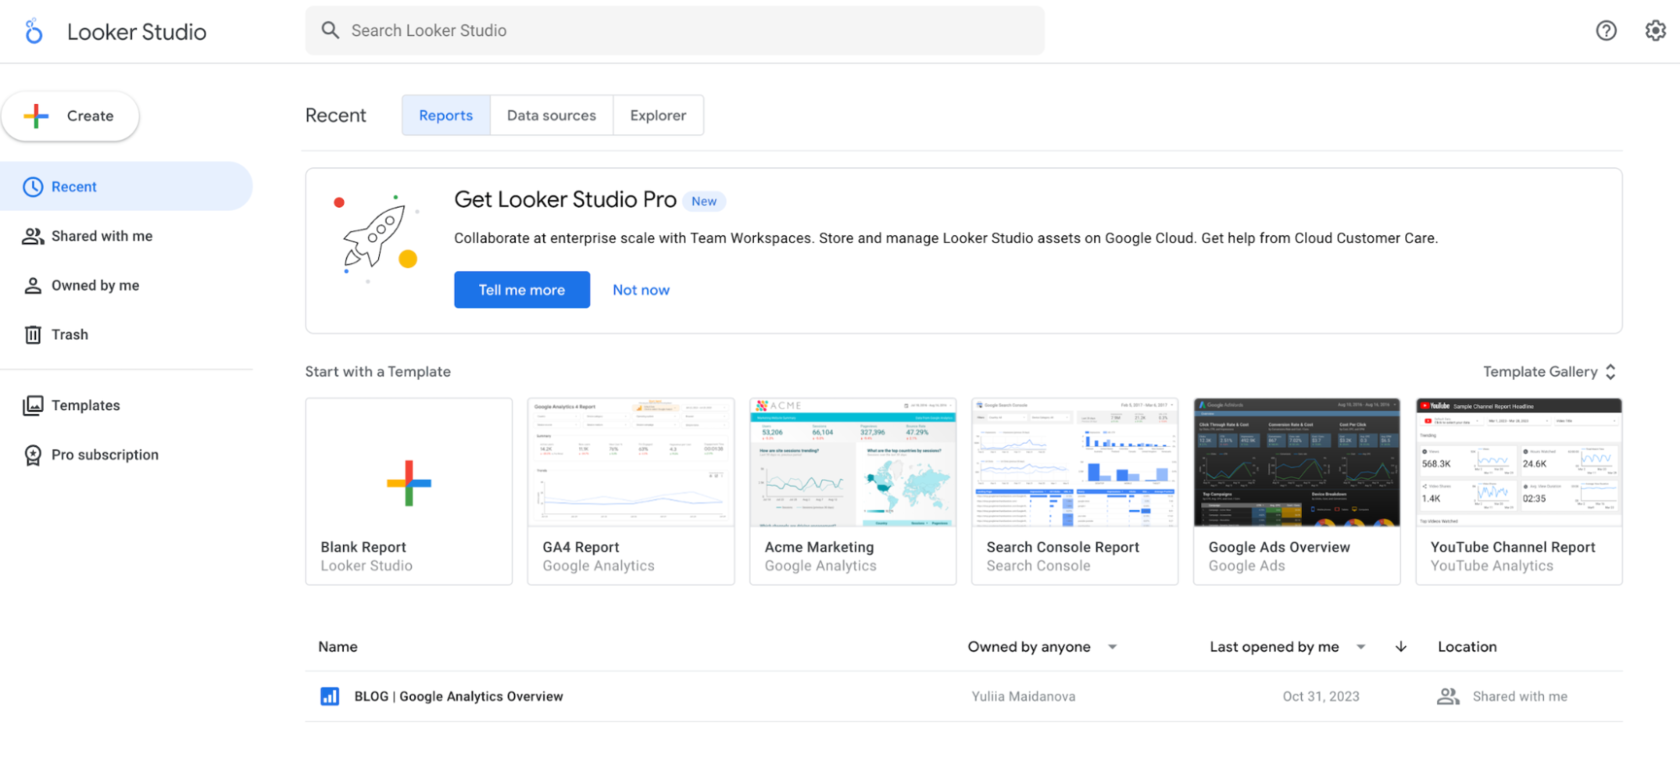Click the Tell me more button

[x=521, y=290]
